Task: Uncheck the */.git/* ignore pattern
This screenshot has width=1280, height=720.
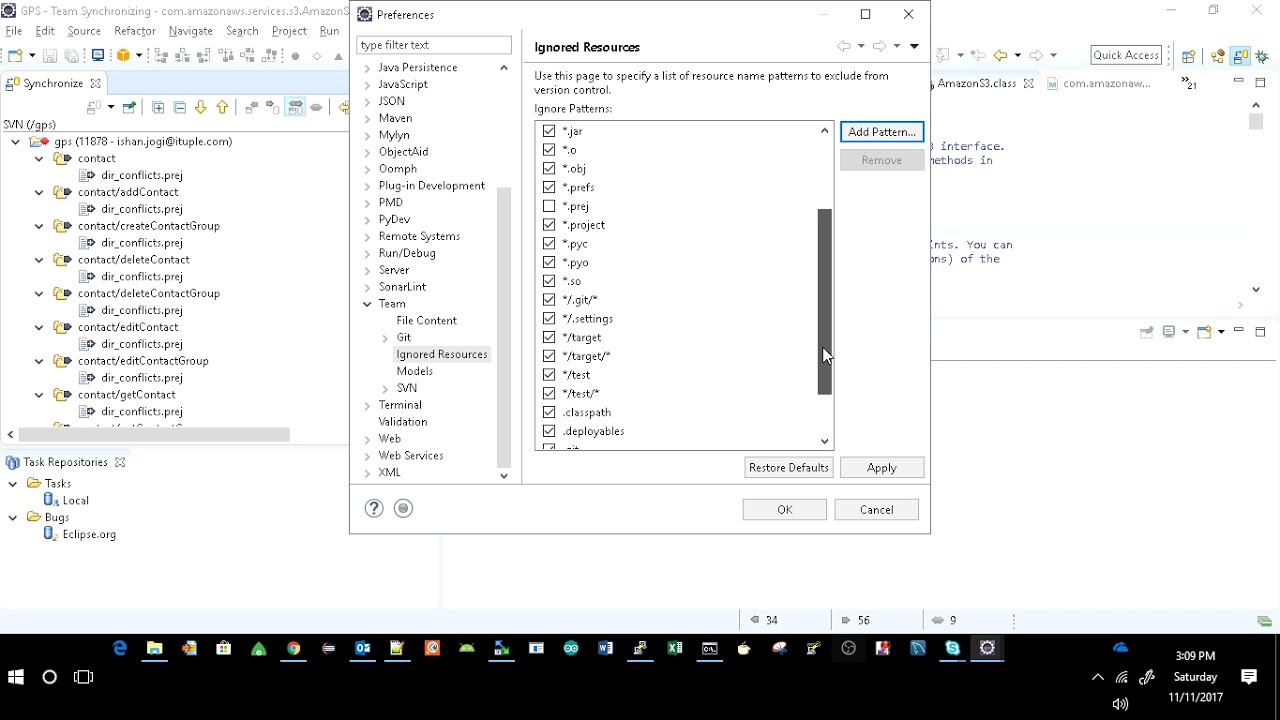Action: pos(549,300)
